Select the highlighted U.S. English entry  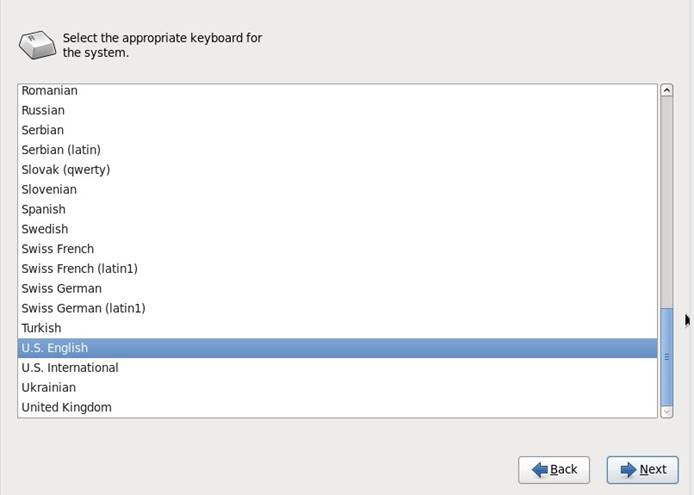coord(55,348)
